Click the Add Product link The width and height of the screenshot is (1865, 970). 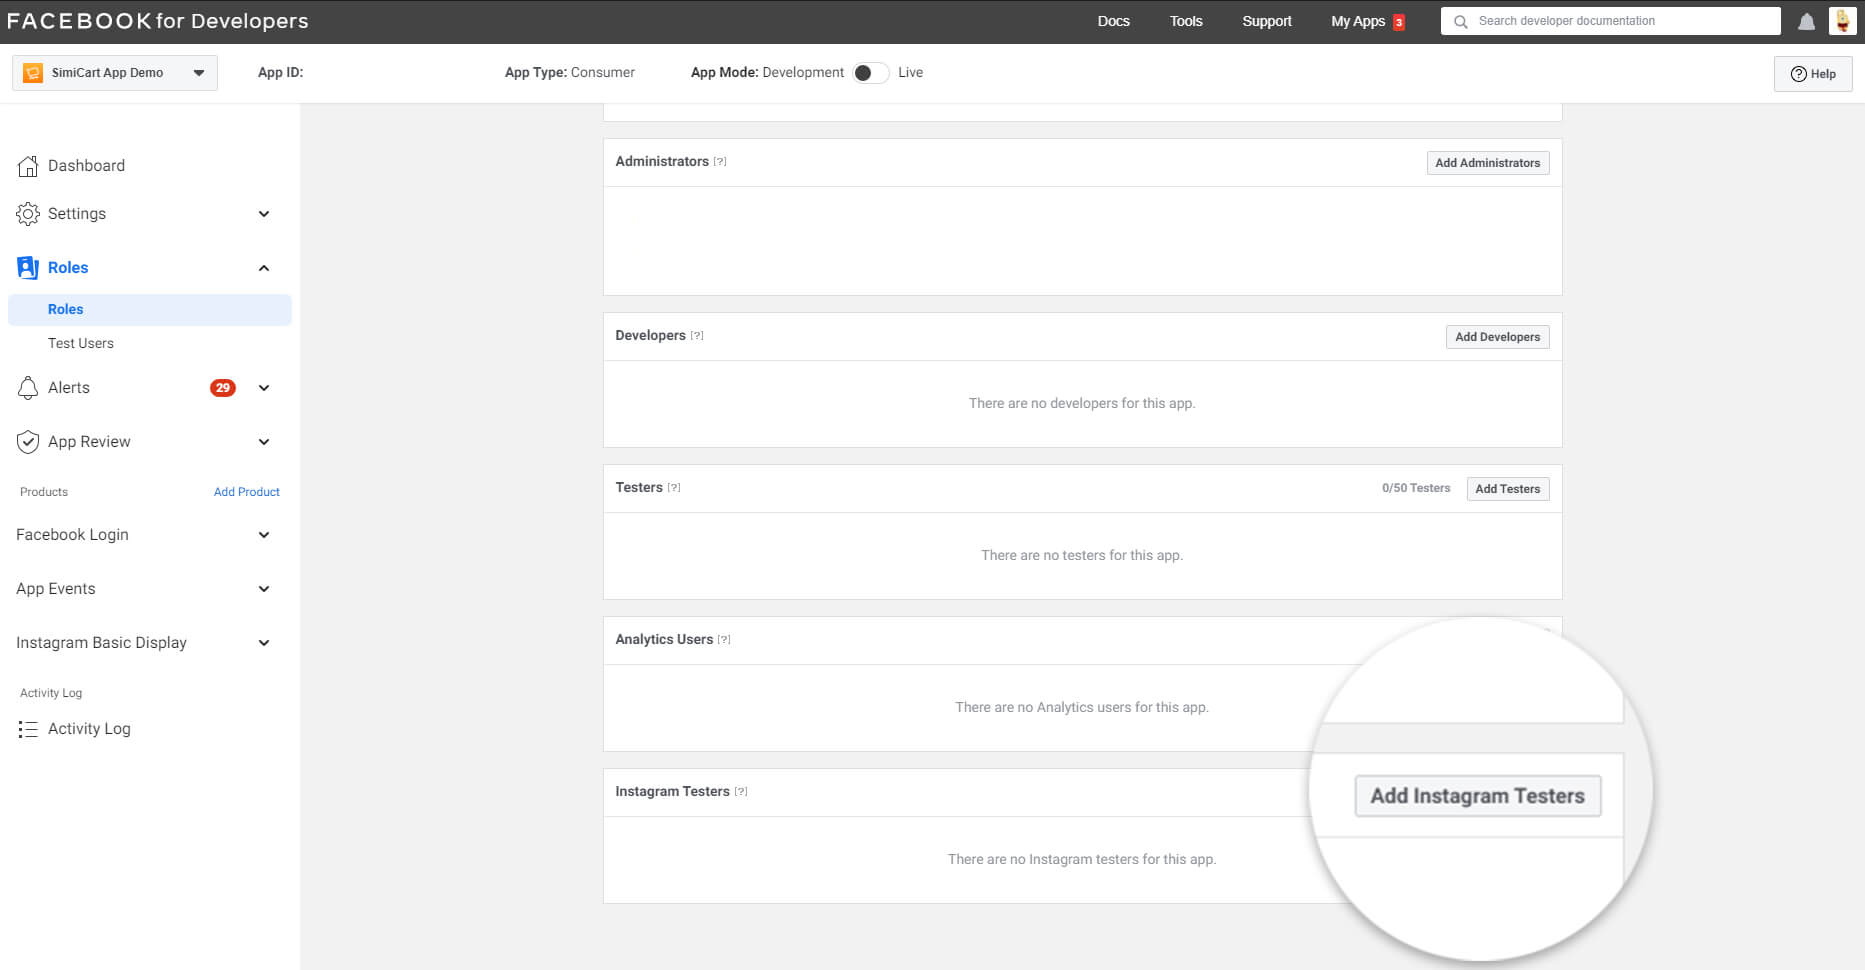247,492
